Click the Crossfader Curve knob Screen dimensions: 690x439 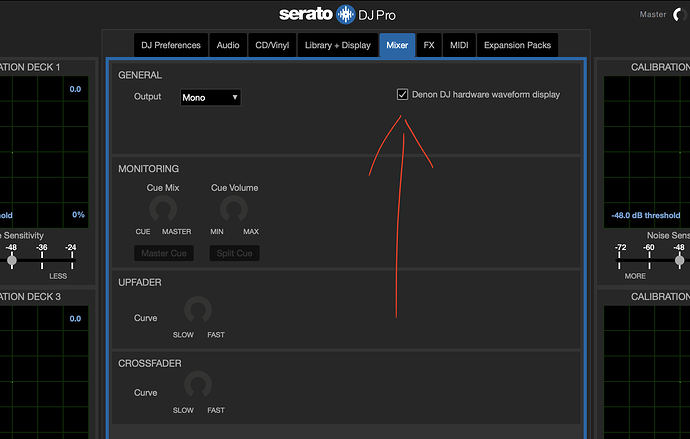(198, 385)
